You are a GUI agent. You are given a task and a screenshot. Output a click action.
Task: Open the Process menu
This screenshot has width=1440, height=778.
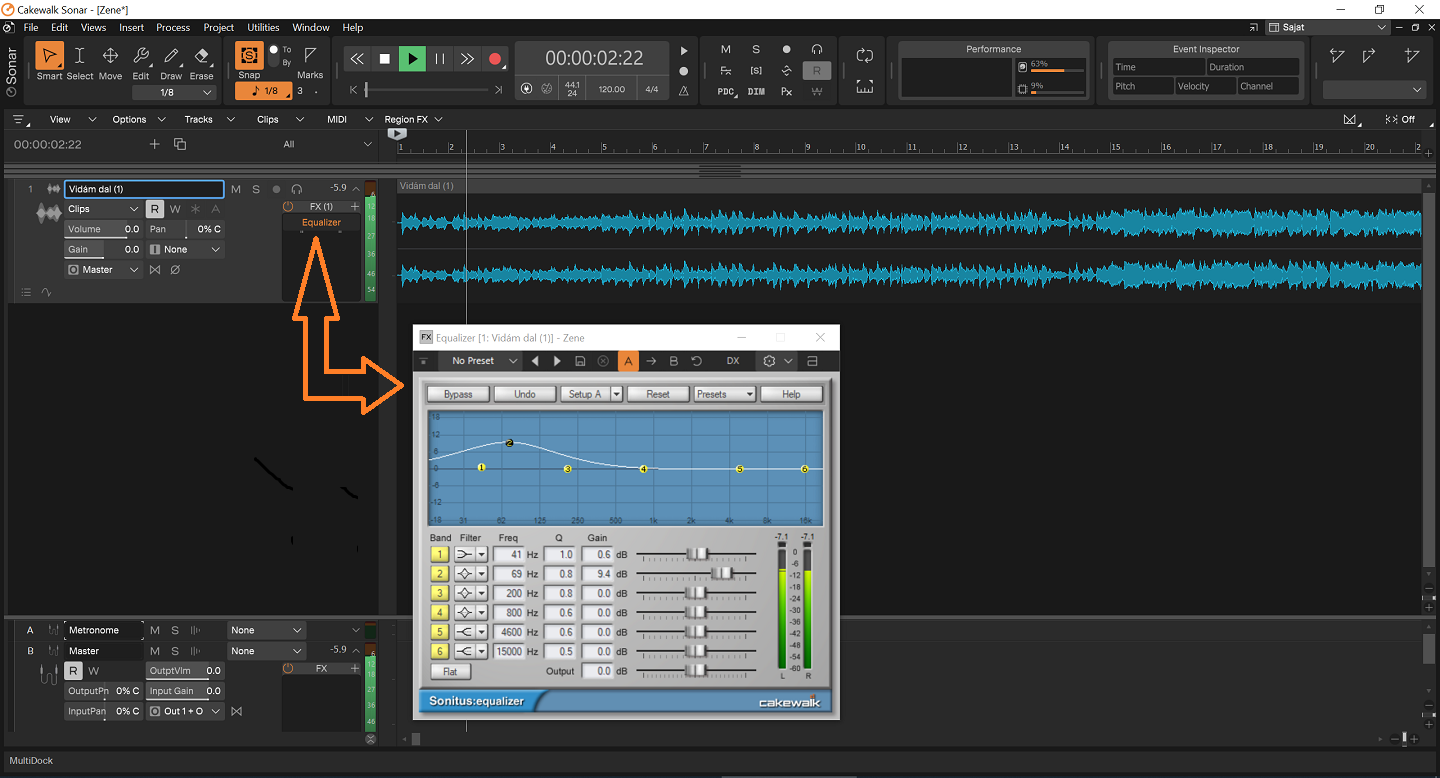(x=173, y=28)
